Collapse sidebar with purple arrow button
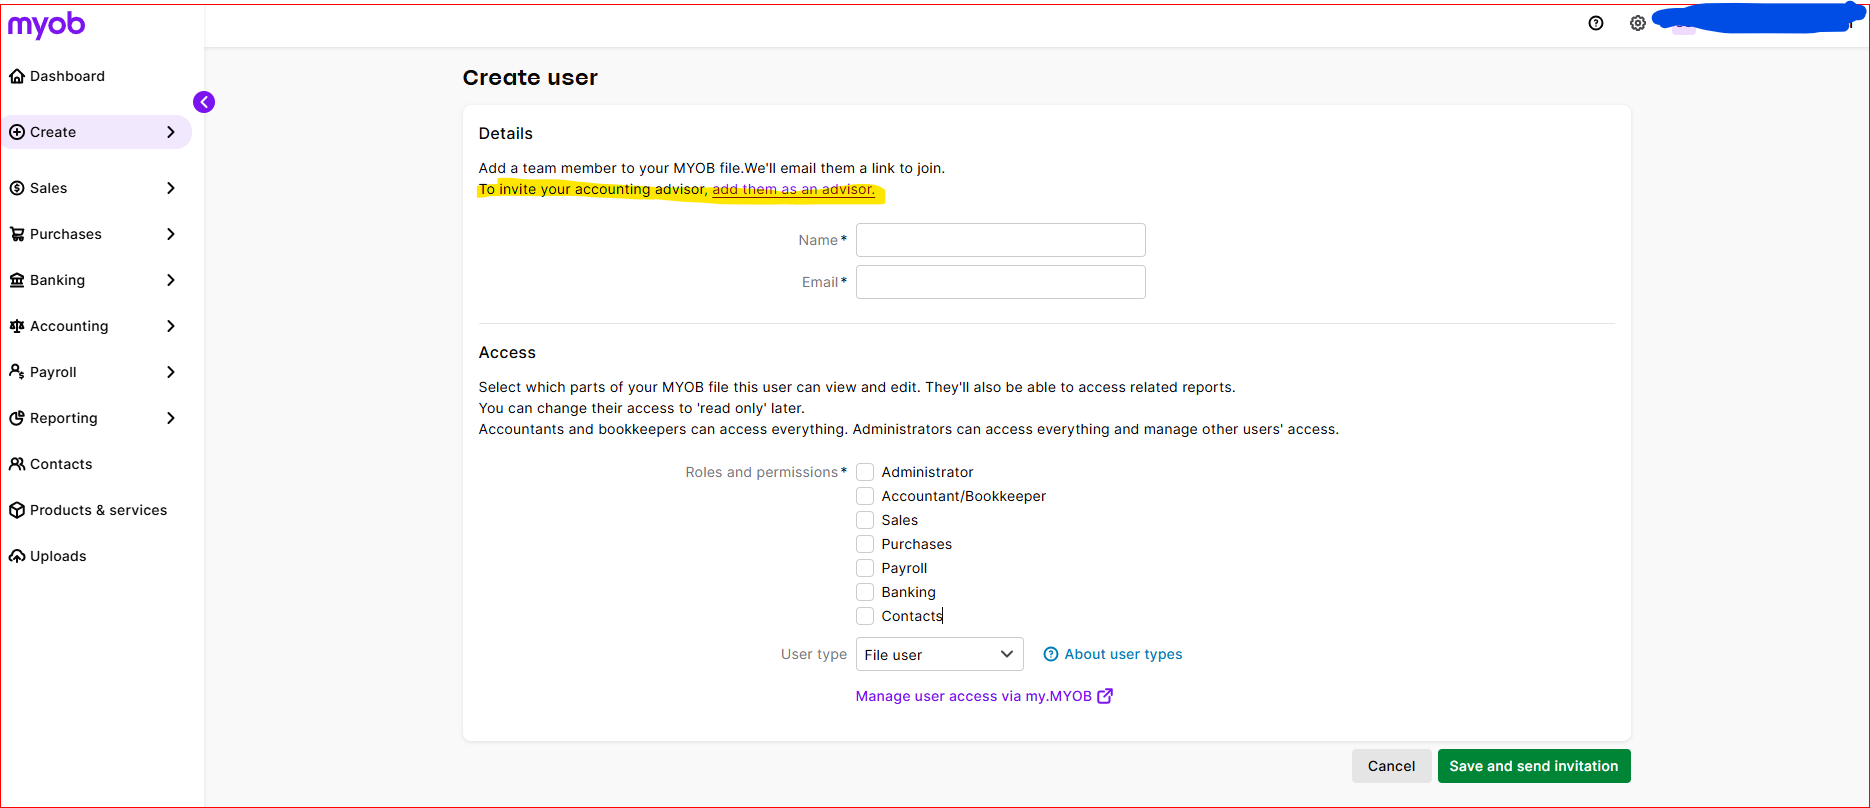Image resolution: width=1870 pixels, height=808 pixels. pyautogui.click(x=204, y=102)
